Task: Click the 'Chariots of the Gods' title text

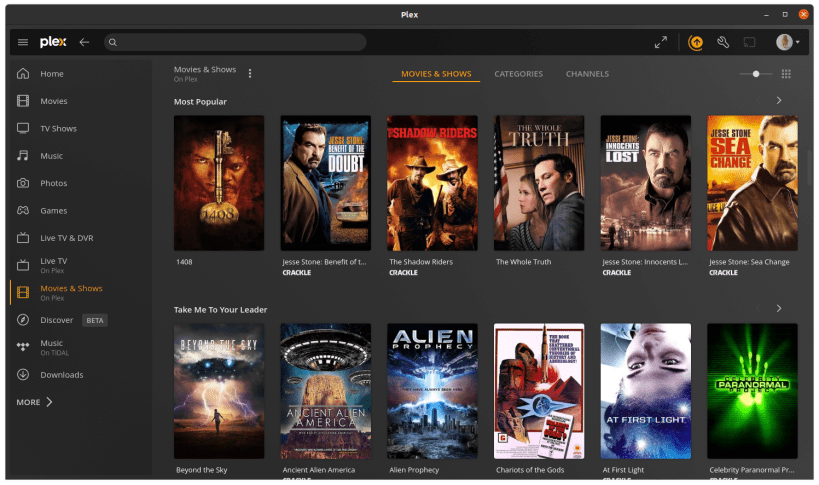Action: (x=530, y=470)
